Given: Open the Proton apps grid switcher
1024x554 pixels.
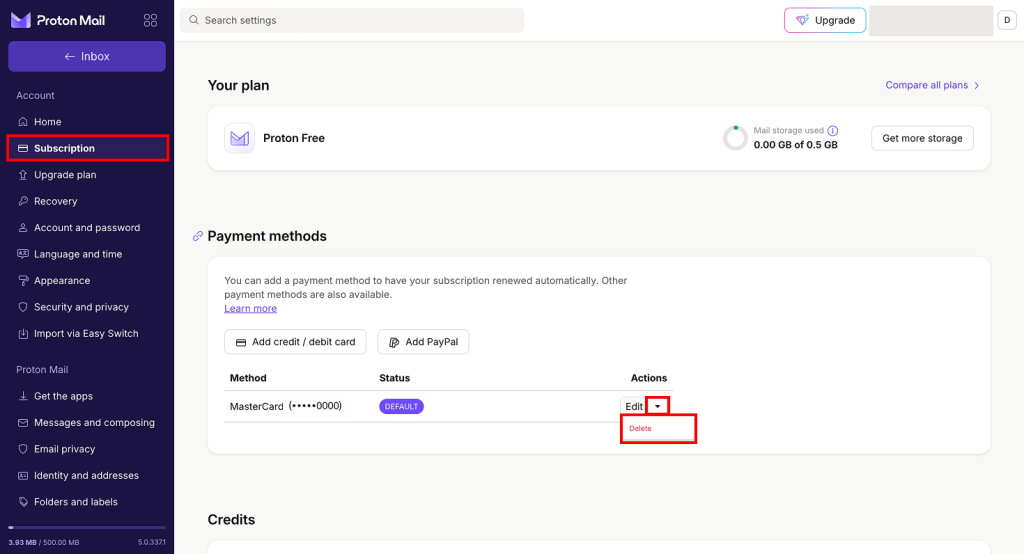Looking at the screenshot, I should tap(151, 20).
